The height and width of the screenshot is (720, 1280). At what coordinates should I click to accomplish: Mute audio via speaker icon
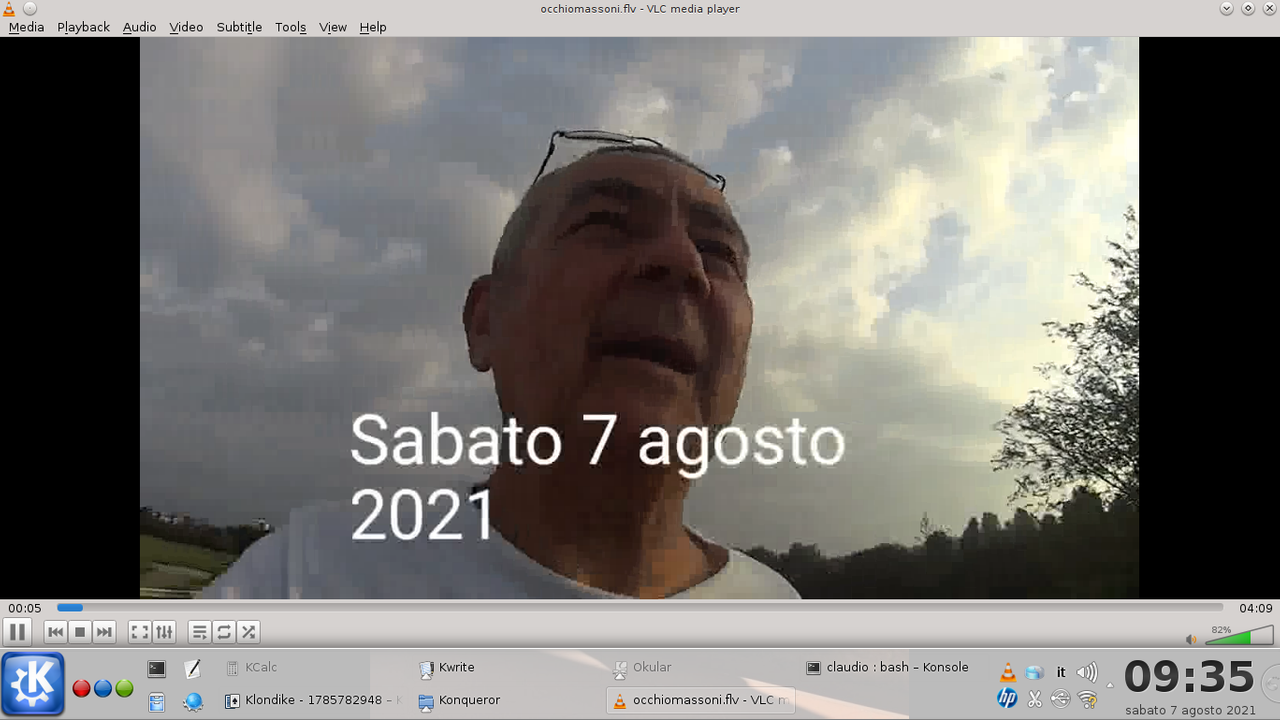point(1191,639)
